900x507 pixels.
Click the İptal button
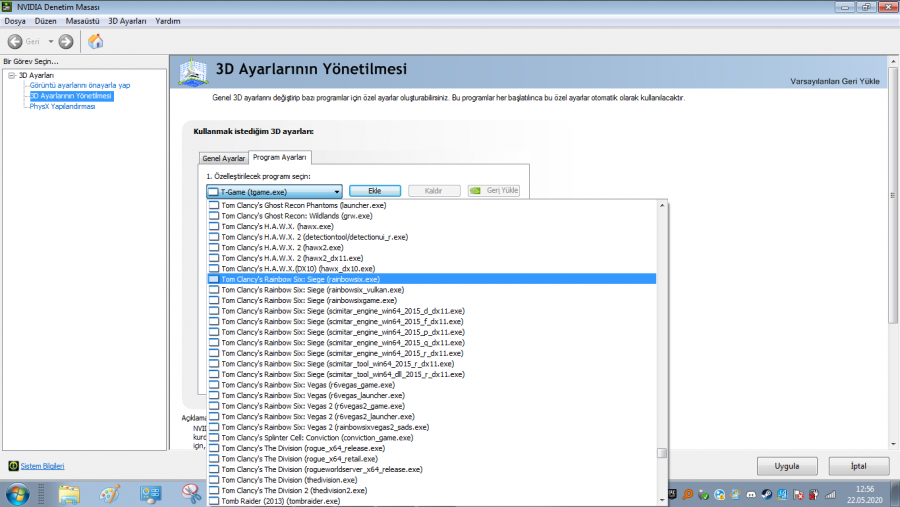coord(859,466)
